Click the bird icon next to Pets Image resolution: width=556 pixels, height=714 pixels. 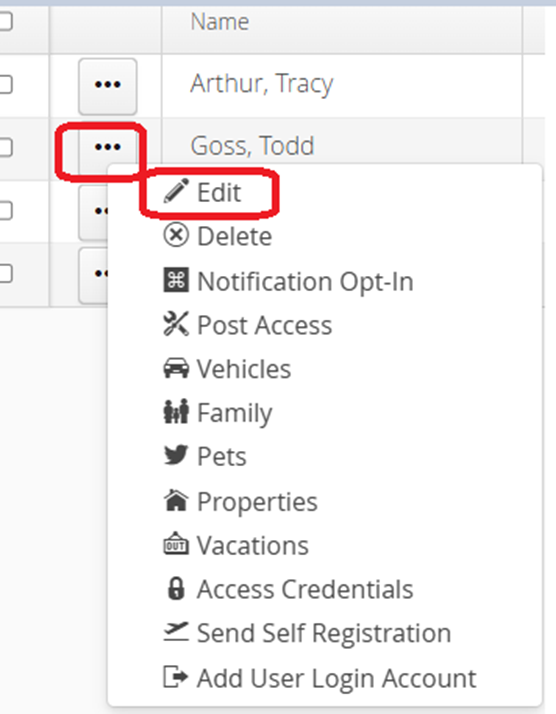[176, 455]
